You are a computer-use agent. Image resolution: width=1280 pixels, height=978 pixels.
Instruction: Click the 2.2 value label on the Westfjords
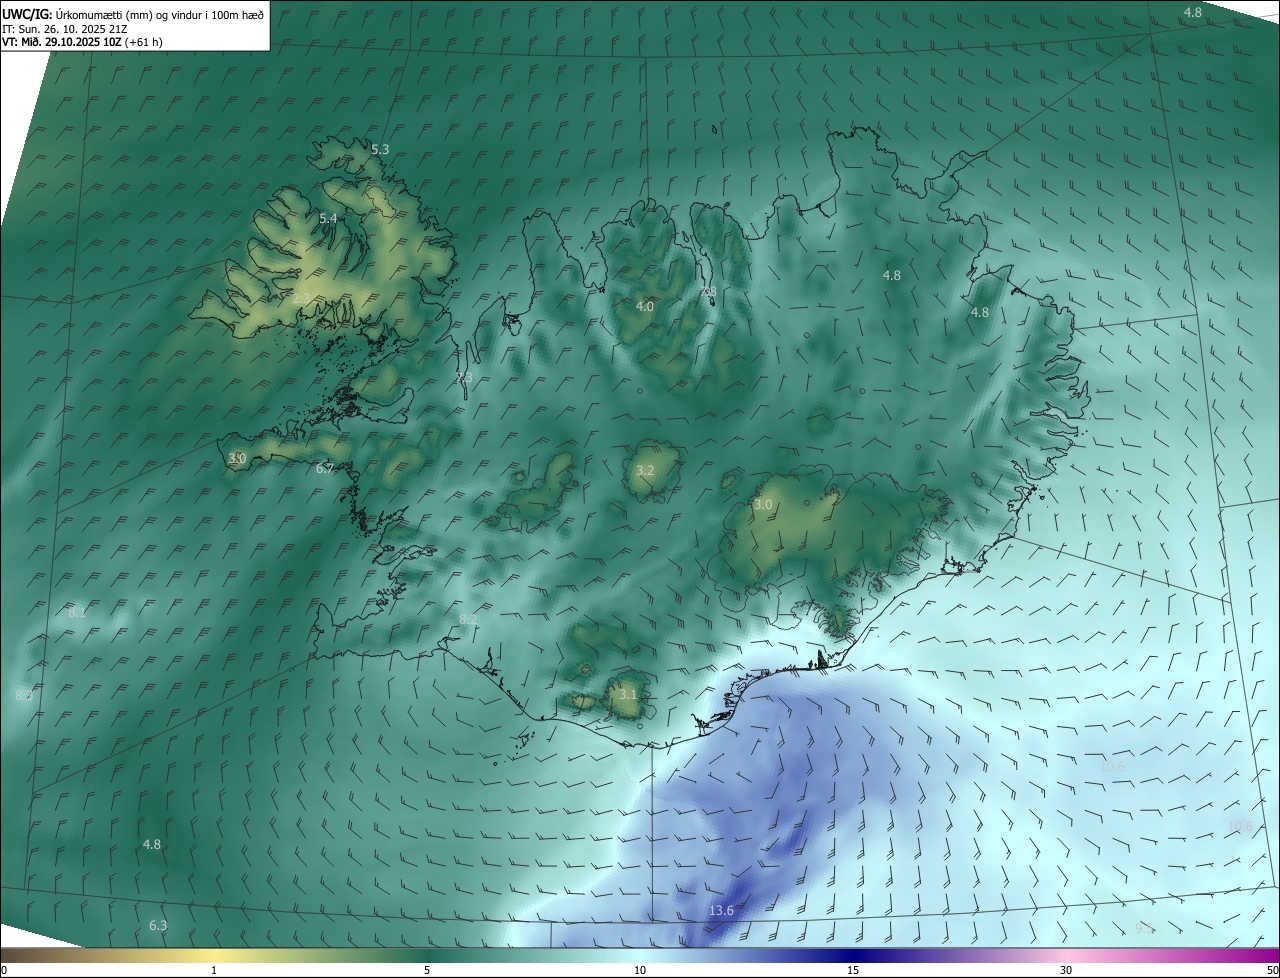click(x=302, y=298)
